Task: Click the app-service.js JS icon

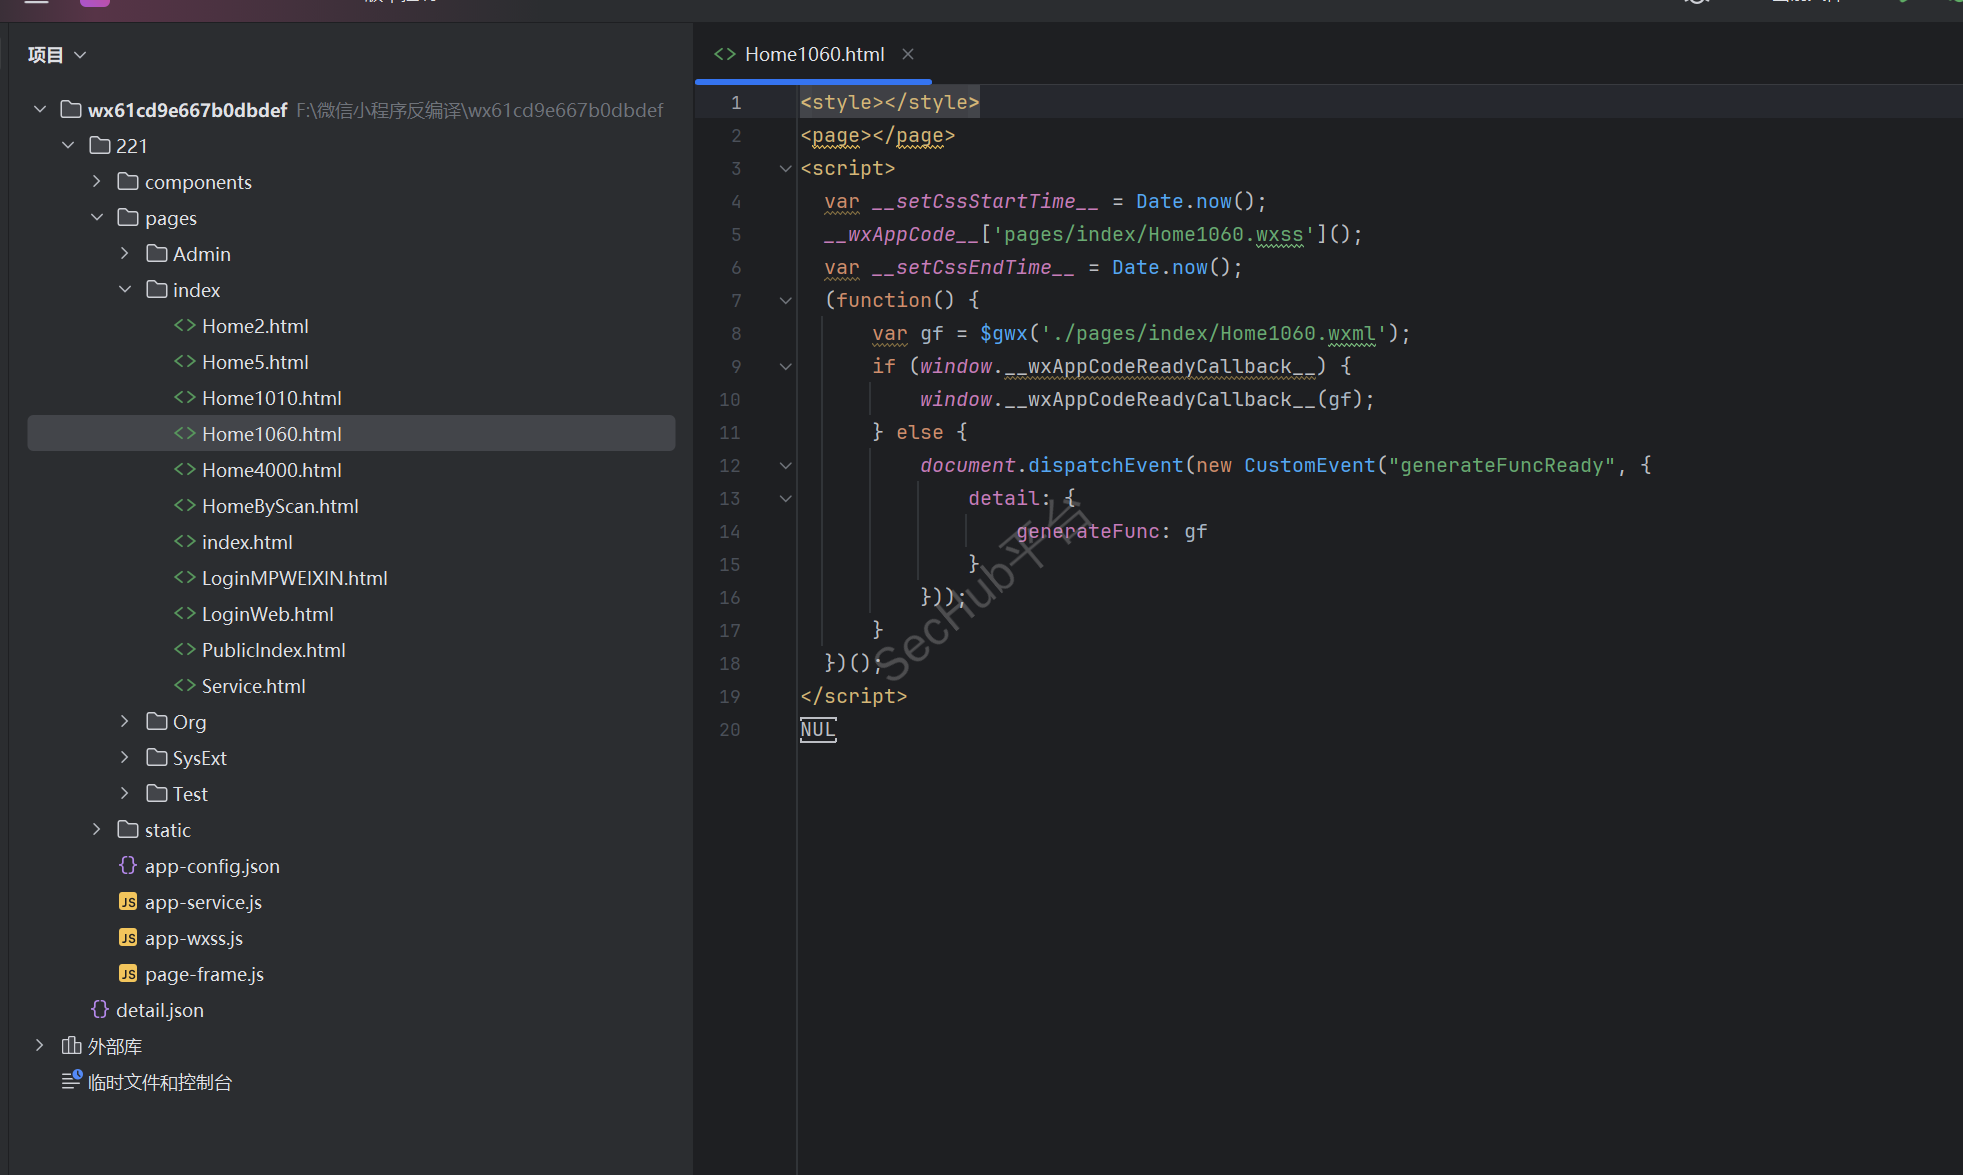Action: (128, 901)
